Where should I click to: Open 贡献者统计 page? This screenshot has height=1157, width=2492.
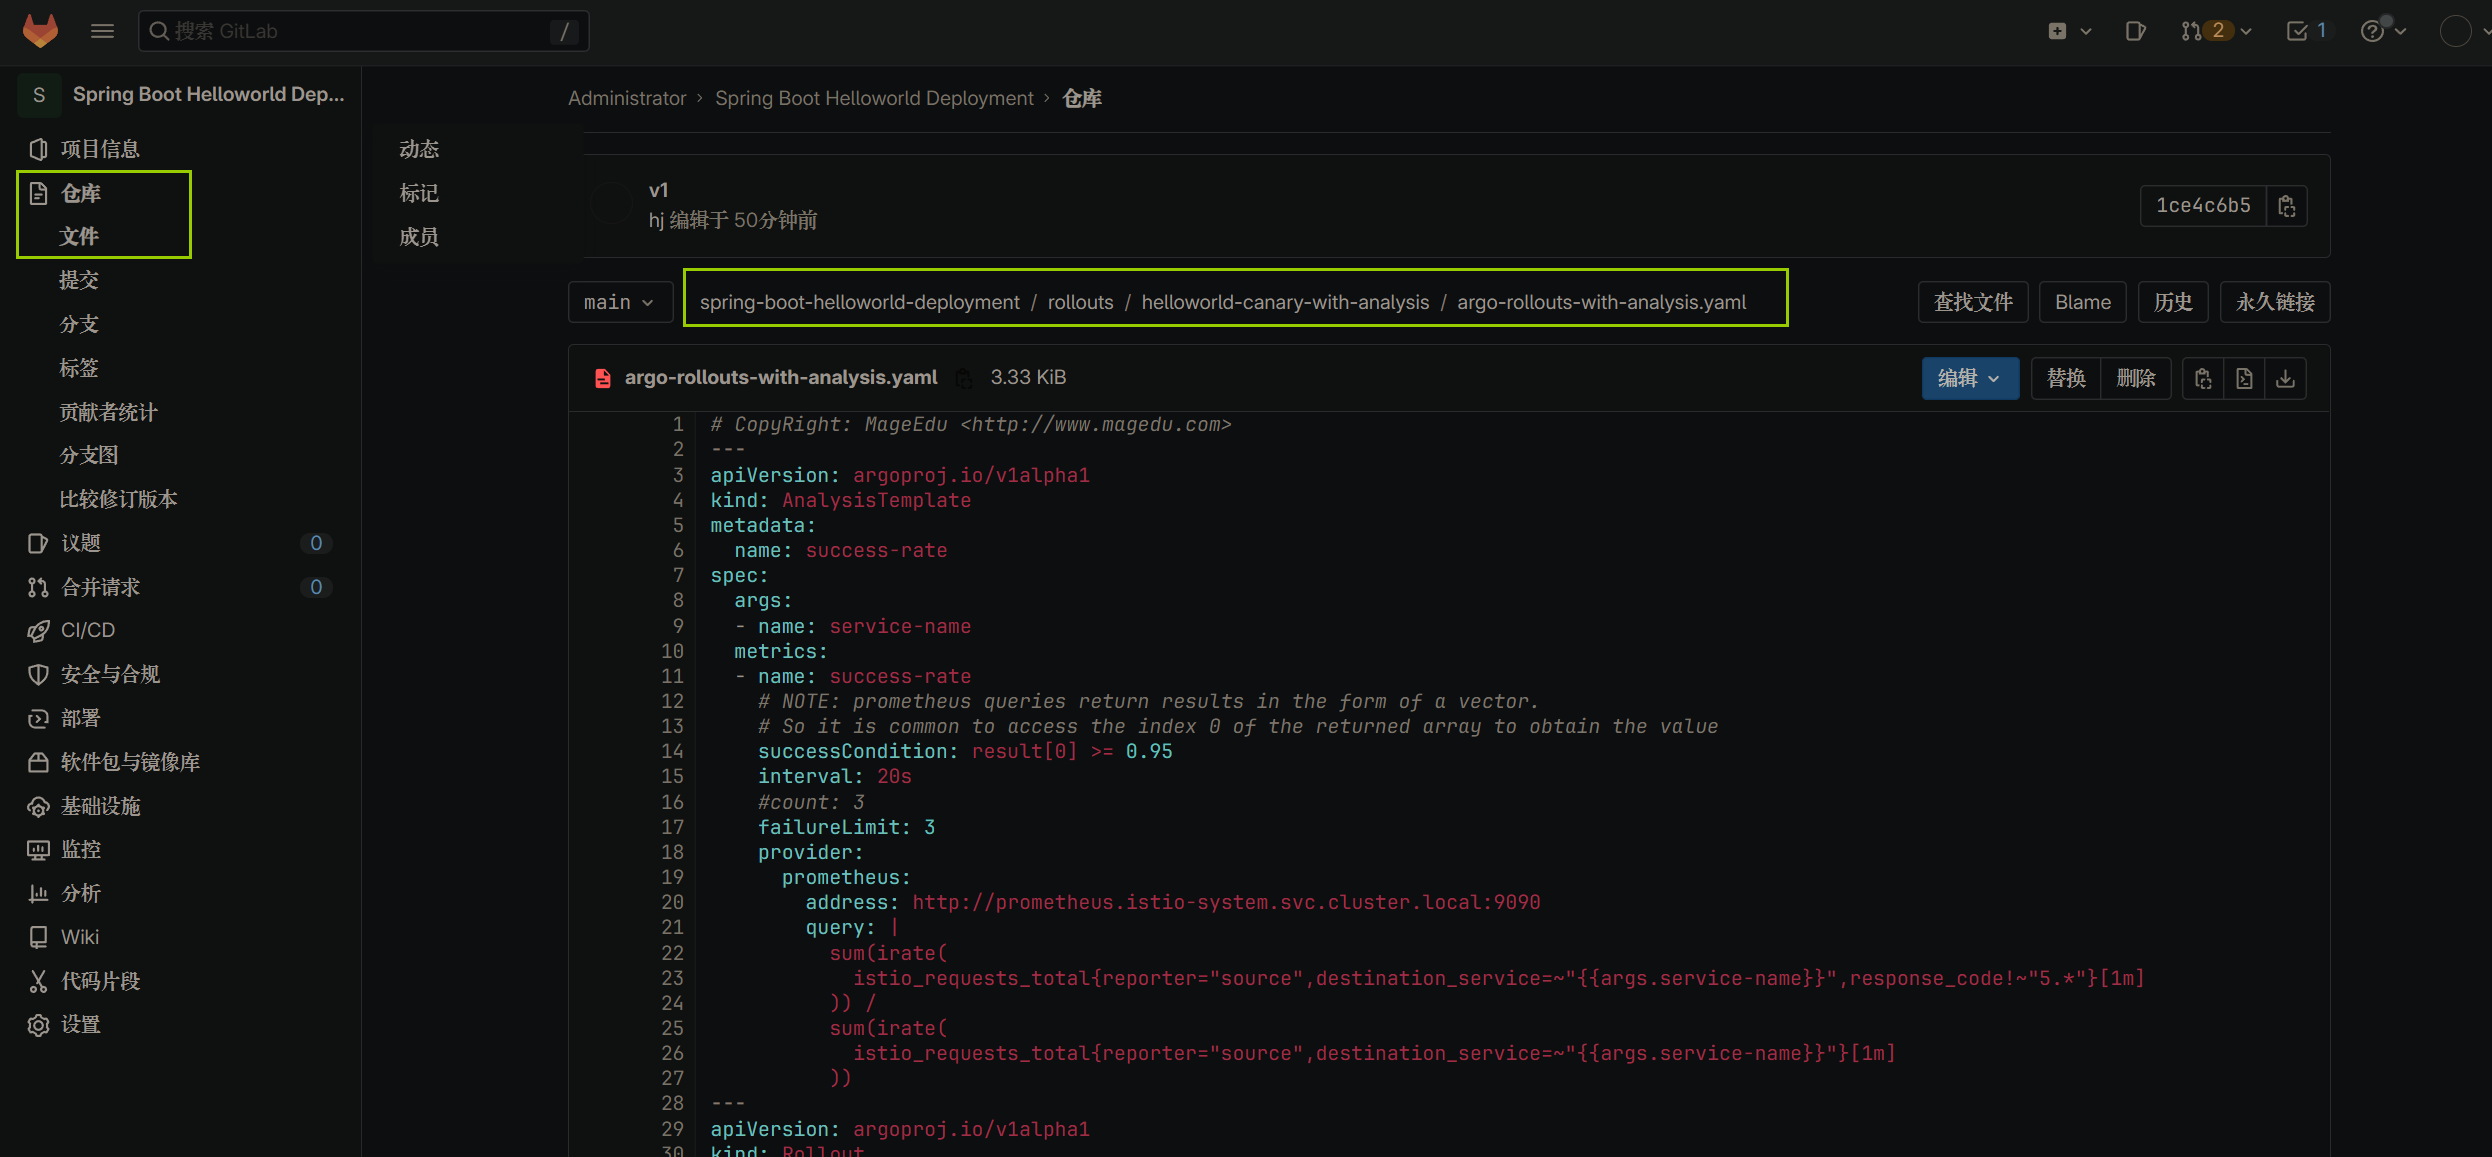(108, 412)
